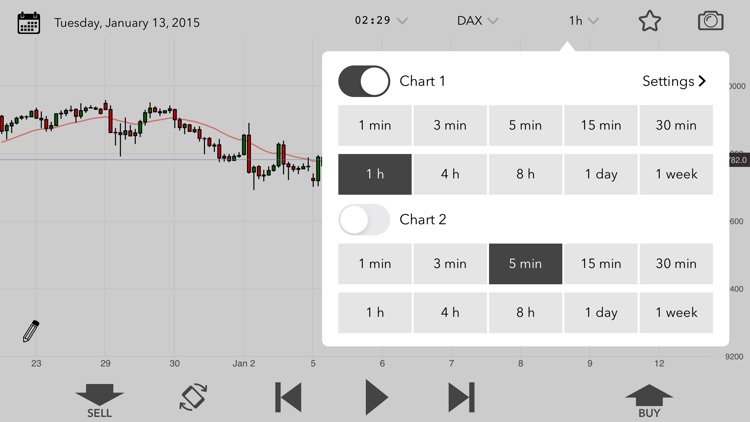Select the pencil drawing tool
This screenshot has width=750, height=422.
[x=31, y=331]
